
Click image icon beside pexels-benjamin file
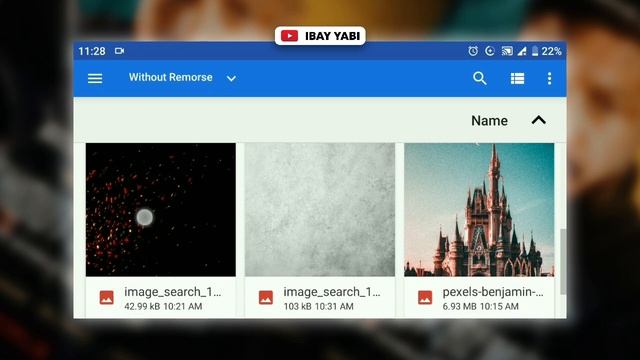(425, 298)
